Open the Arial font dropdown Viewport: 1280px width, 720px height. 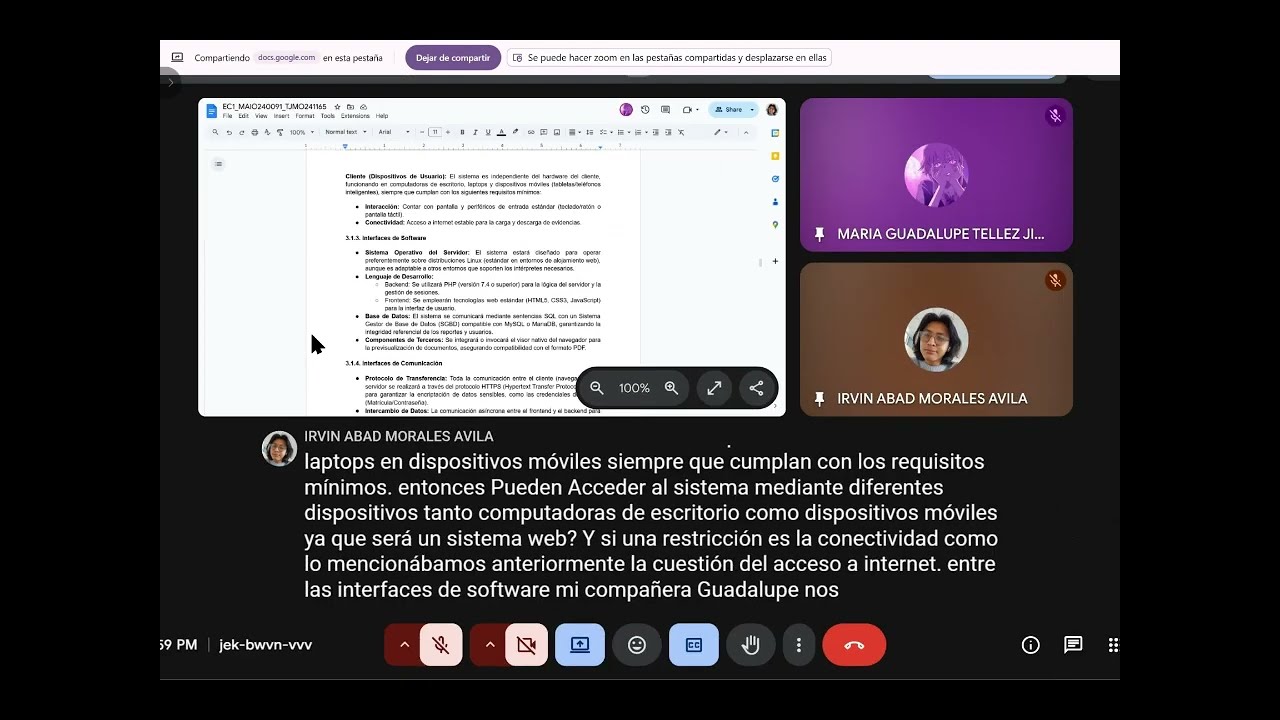394,132
